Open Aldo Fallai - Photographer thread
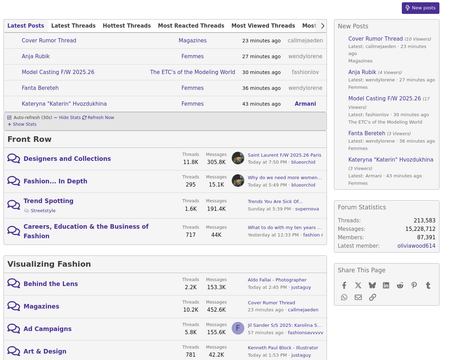450x360 pixels. [x=277, y=280]
